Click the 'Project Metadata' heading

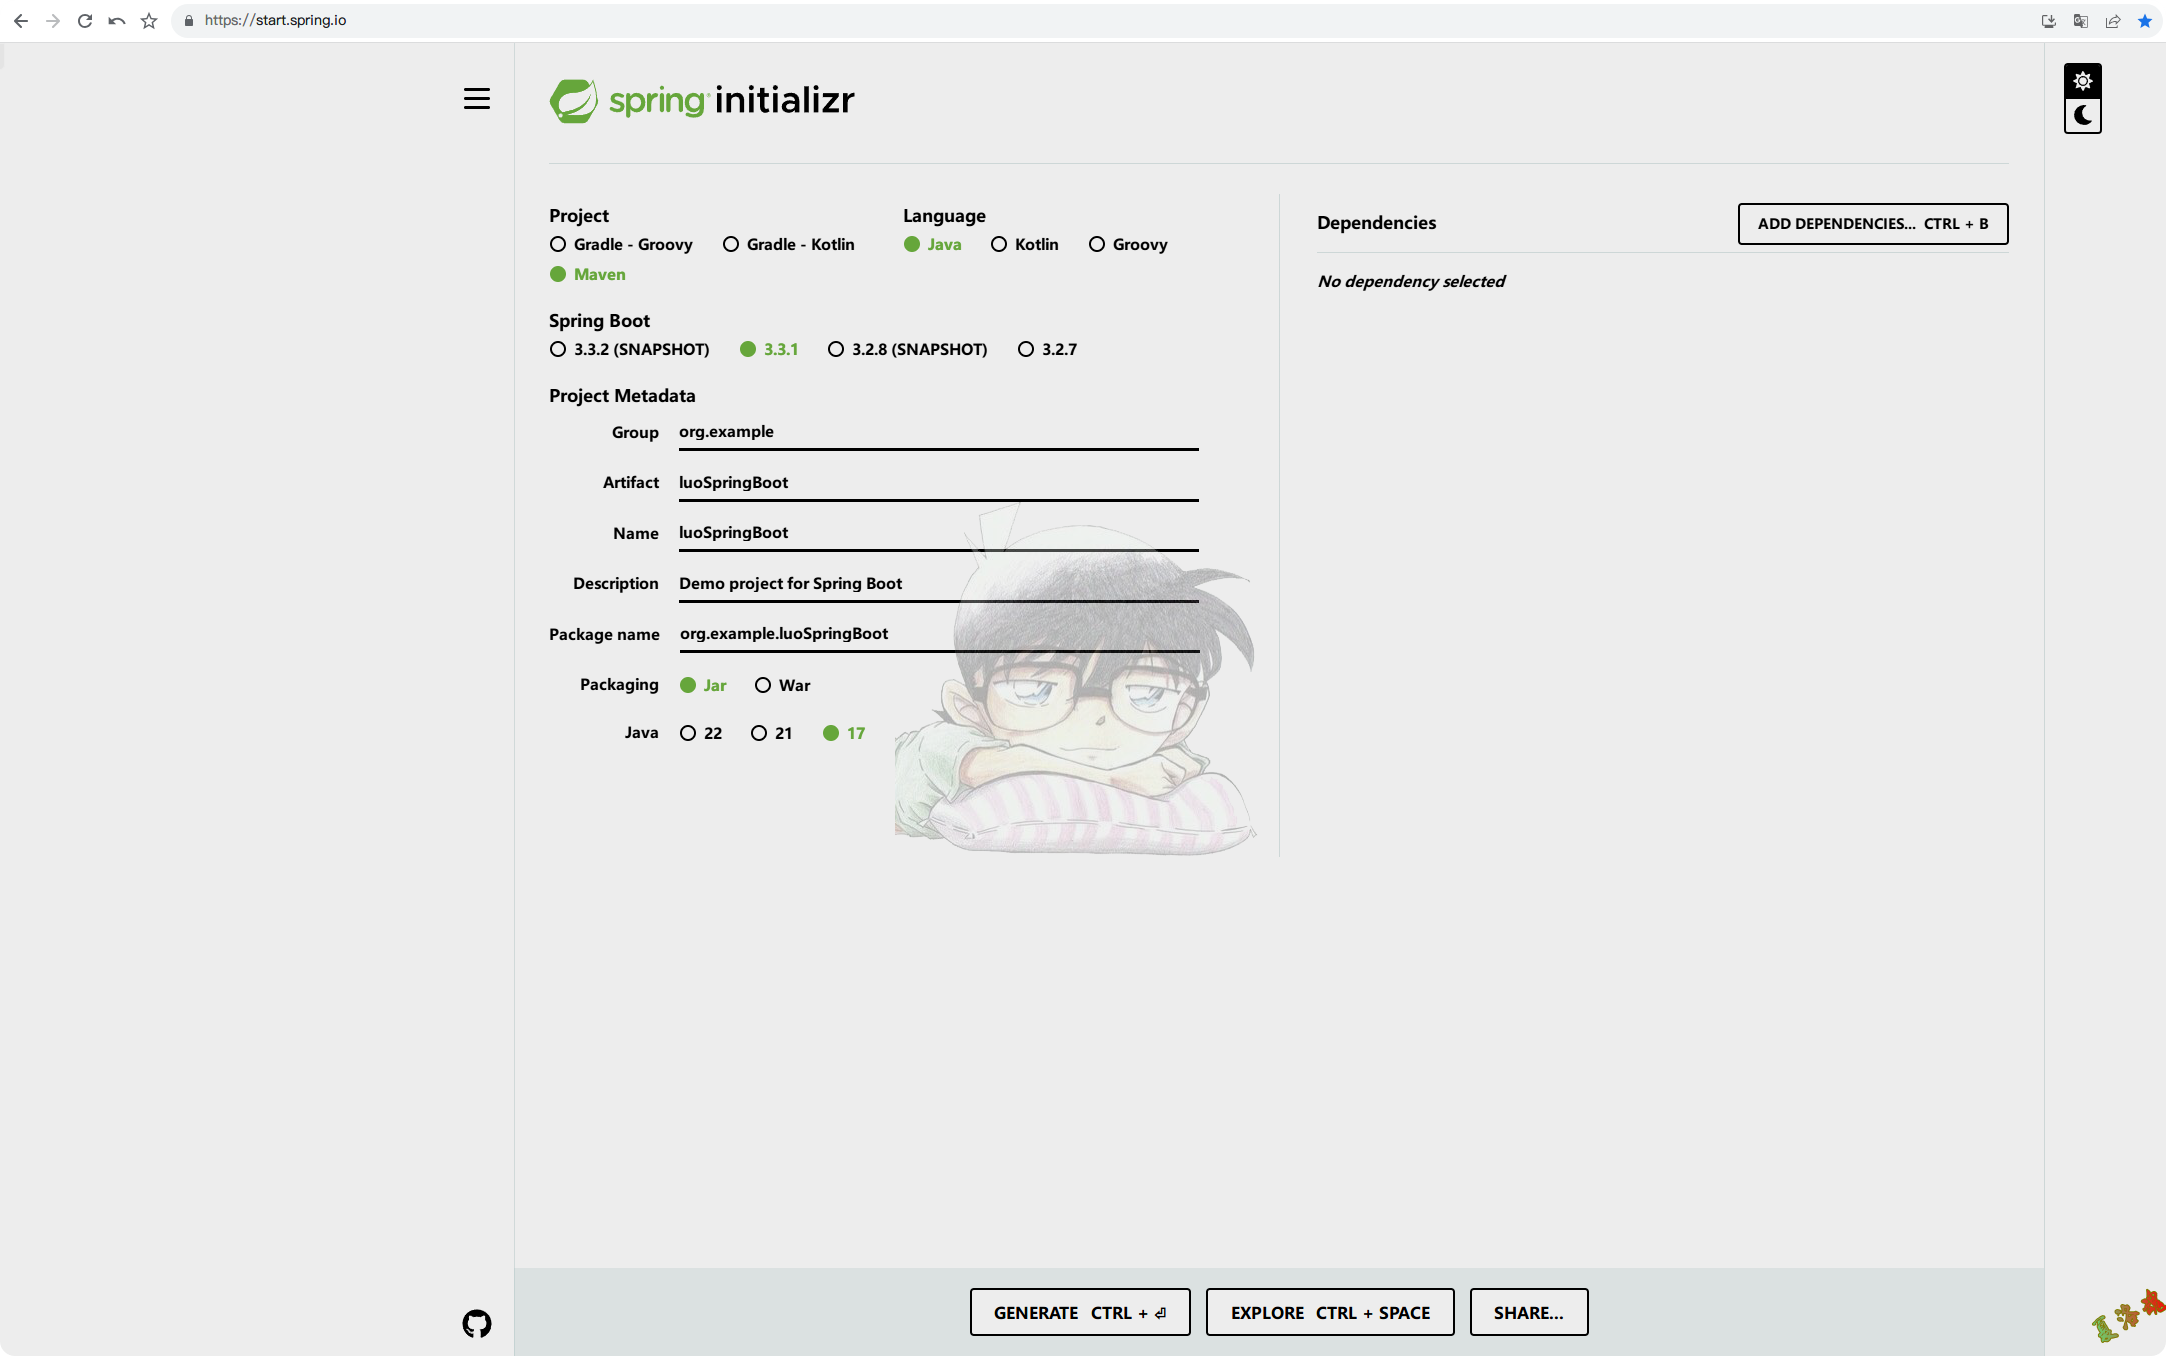(x=622, y=396)
